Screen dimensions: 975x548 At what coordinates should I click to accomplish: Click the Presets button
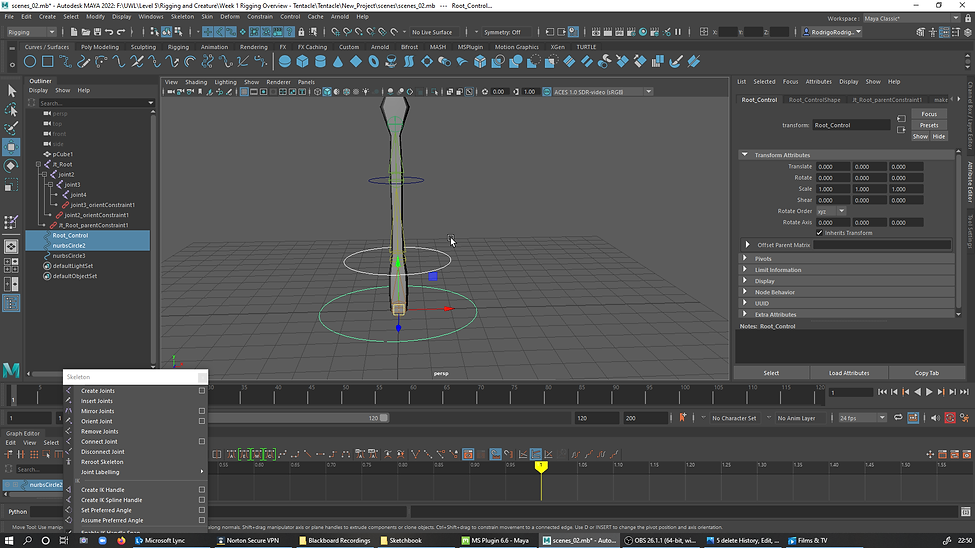(929, 125)
